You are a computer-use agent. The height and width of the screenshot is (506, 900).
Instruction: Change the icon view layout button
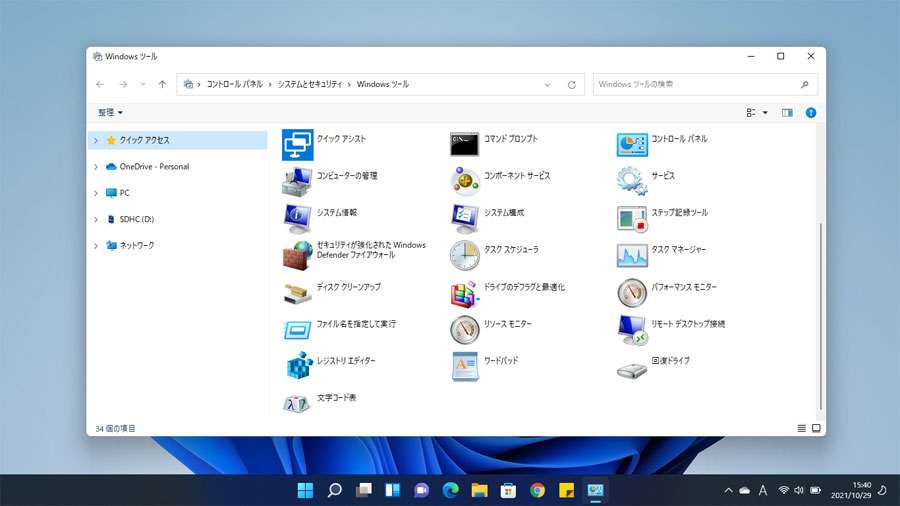[751, 112]
